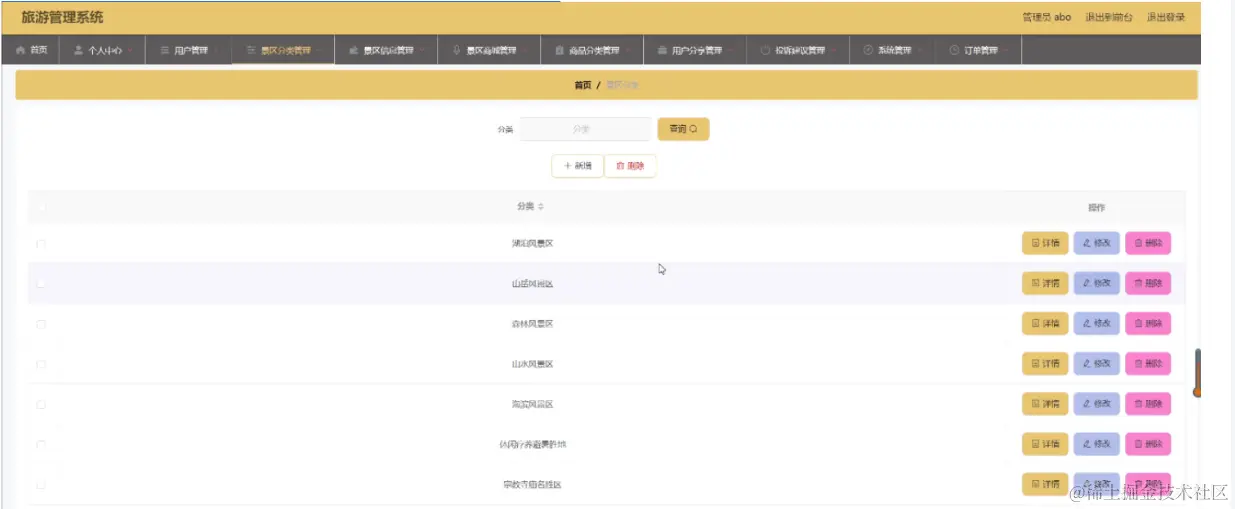Screen dimensions: 1235x509
Task: Click 删除 for 山岳风景区 row
Action: (x=1148, y=283)
